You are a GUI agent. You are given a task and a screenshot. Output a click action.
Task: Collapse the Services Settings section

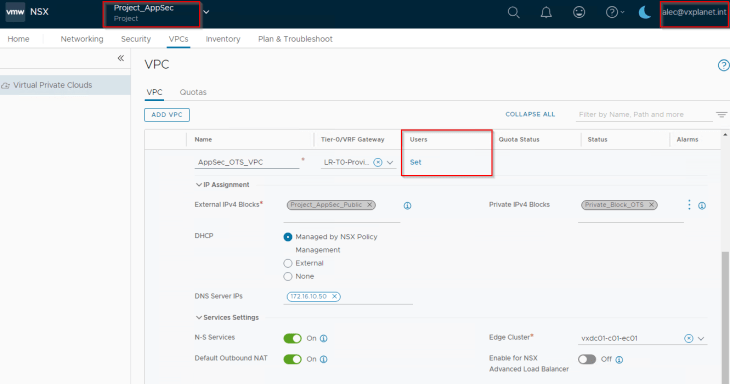click(x=199, y=317)
